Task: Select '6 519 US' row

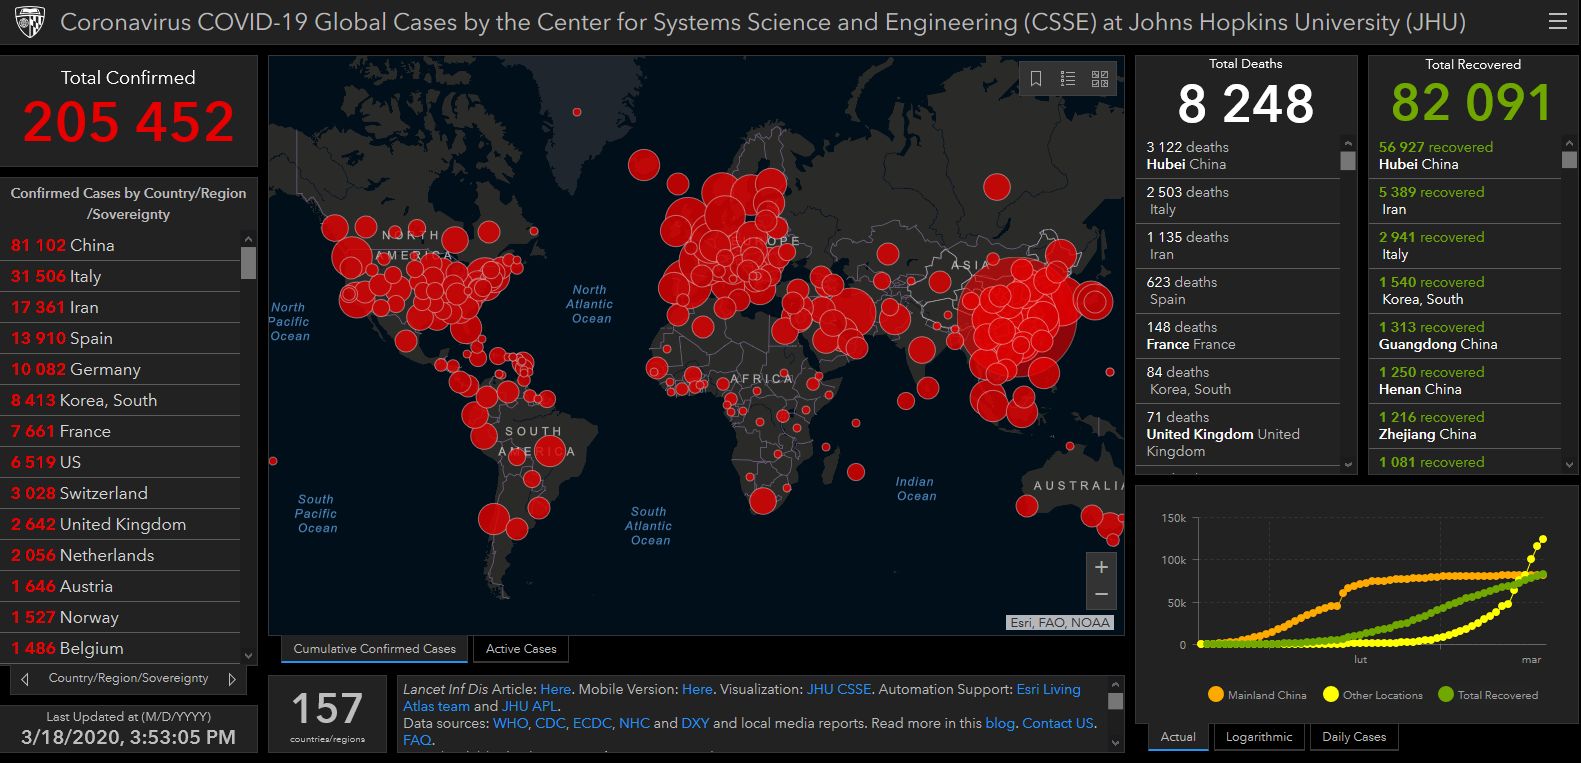Action: click(120, 462)
